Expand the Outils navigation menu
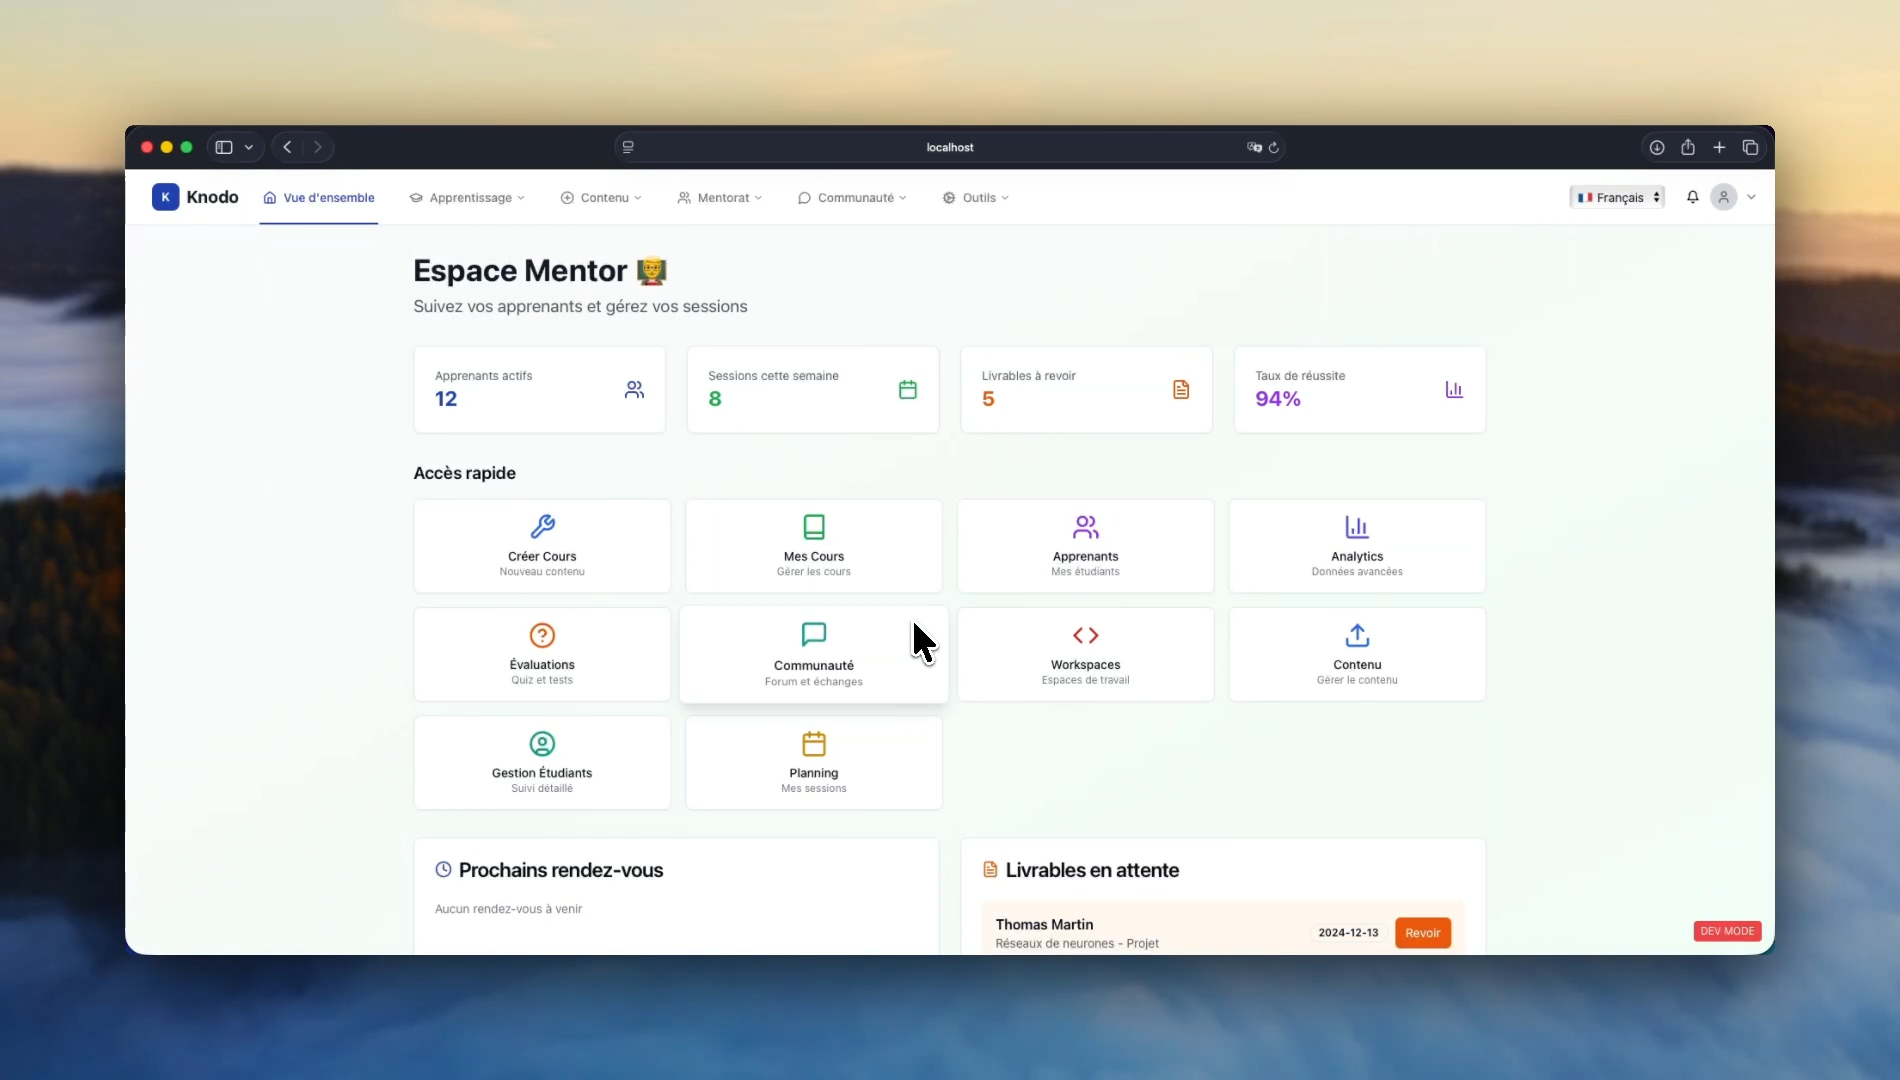Image resolution: width=1900 pixels, height=1080 pixels. click(976, 198)
